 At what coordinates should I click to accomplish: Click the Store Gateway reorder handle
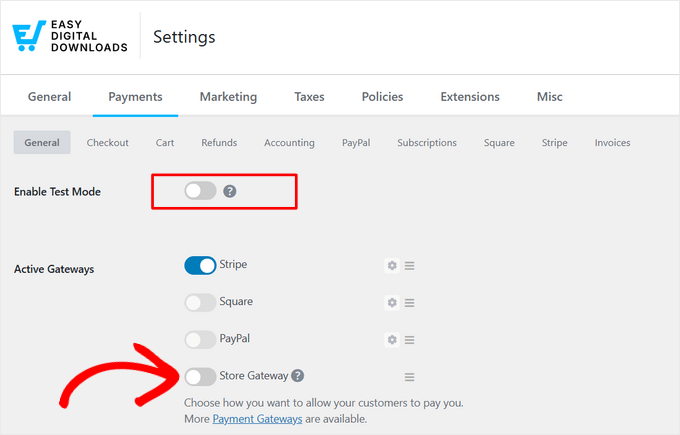410,377
